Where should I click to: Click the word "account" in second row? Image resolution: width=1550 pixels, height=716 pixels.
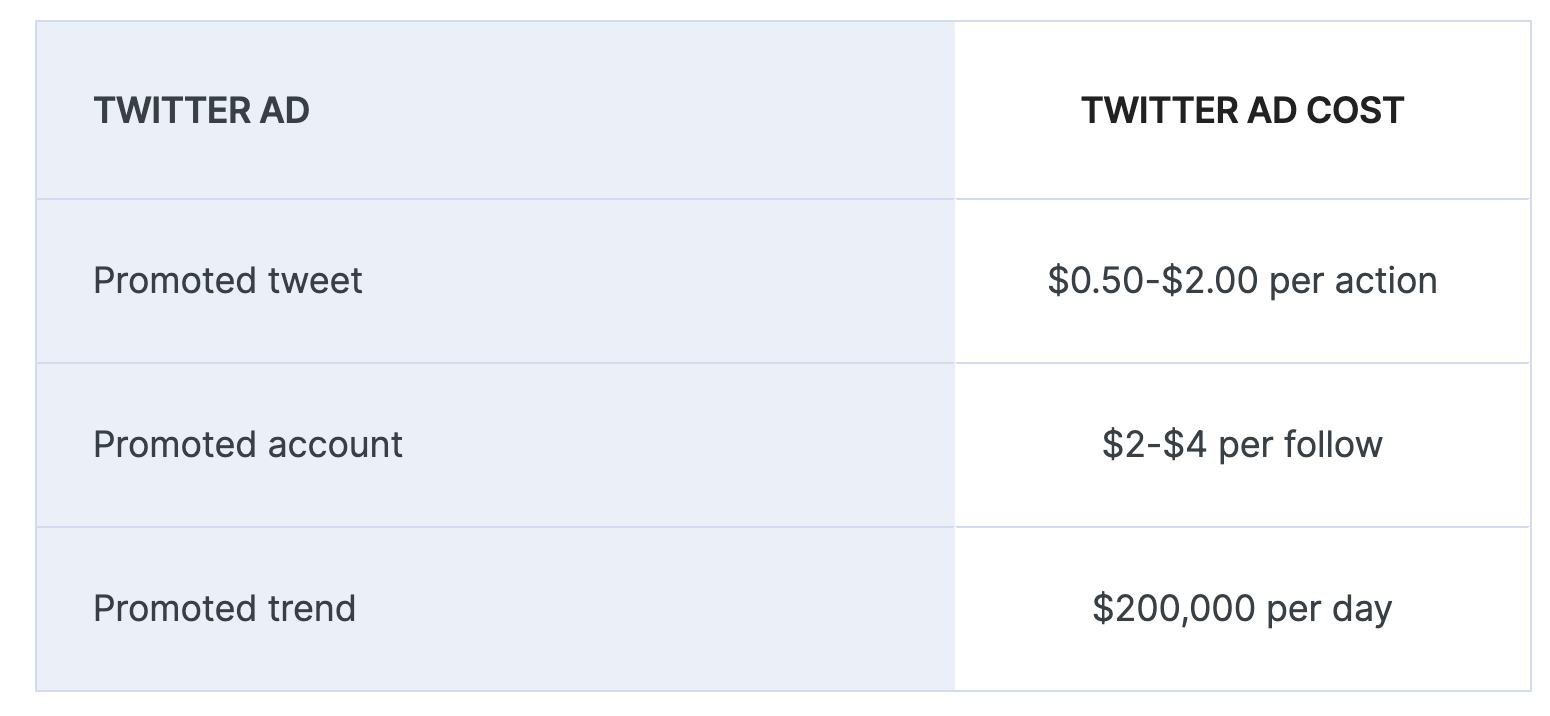[340, 444]
